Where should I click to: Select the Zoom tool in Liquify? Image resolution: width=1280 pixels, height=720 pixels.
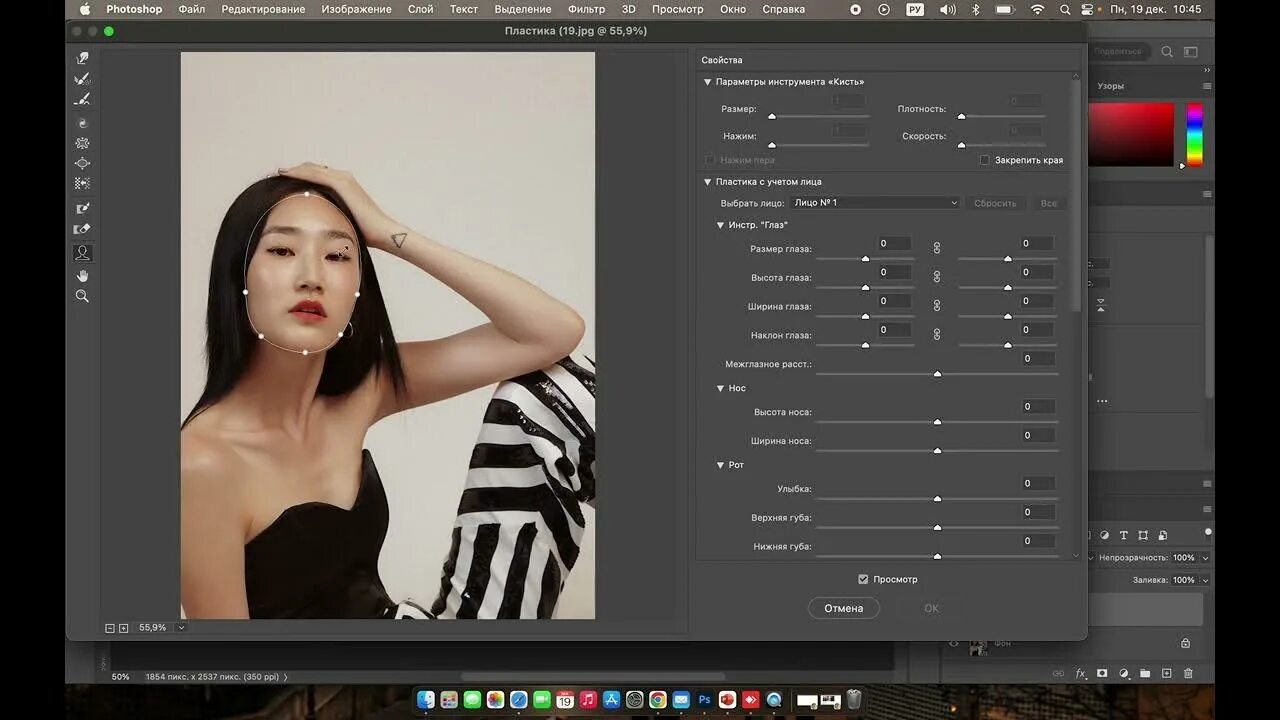[x=82, y=296]
